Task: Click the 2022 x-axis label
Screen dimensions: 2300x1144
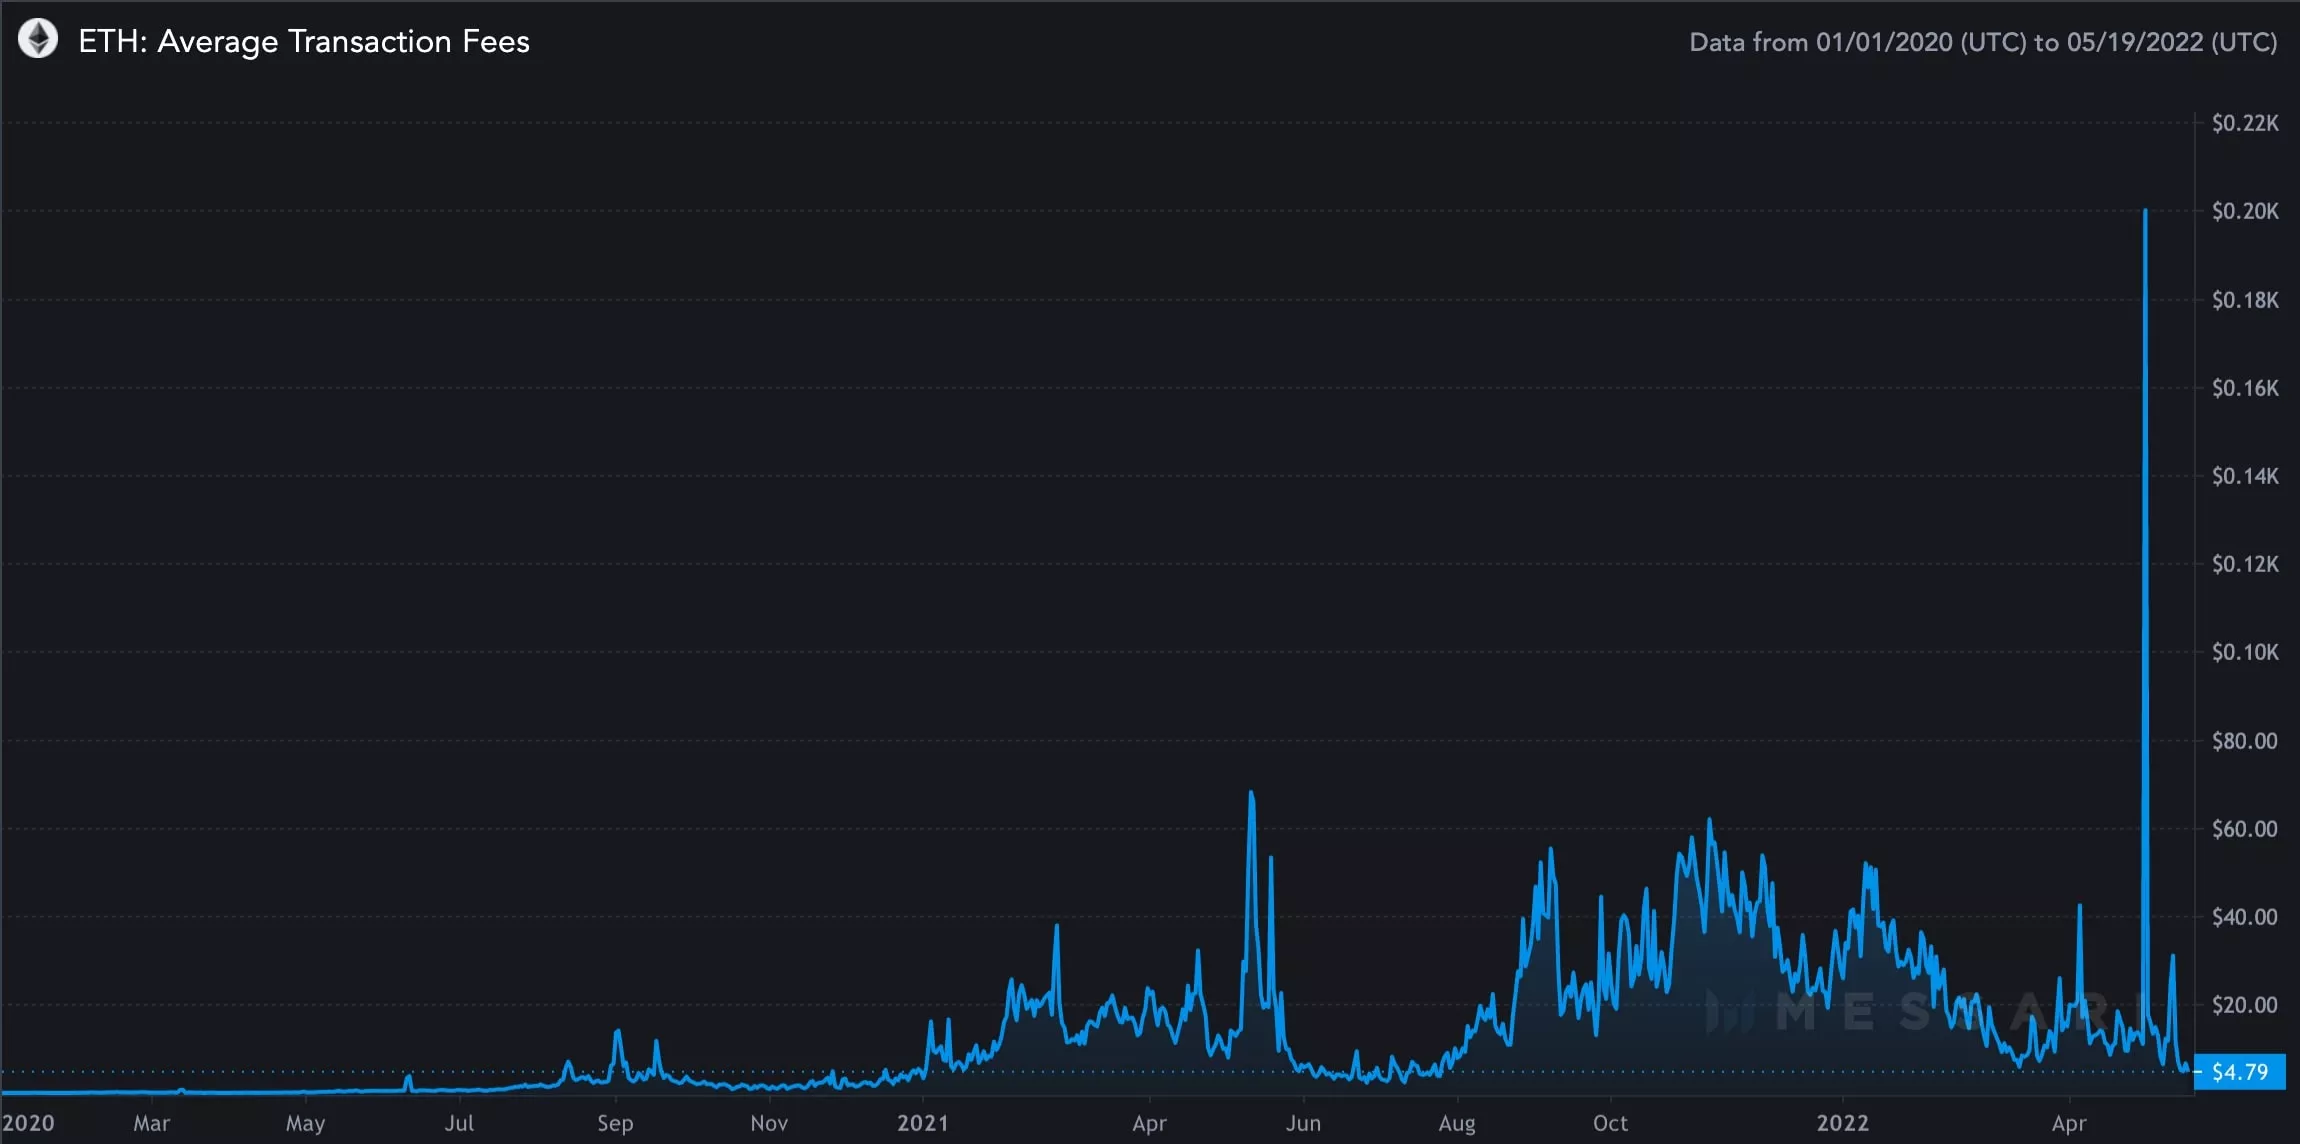Action: [1842, 1123]
